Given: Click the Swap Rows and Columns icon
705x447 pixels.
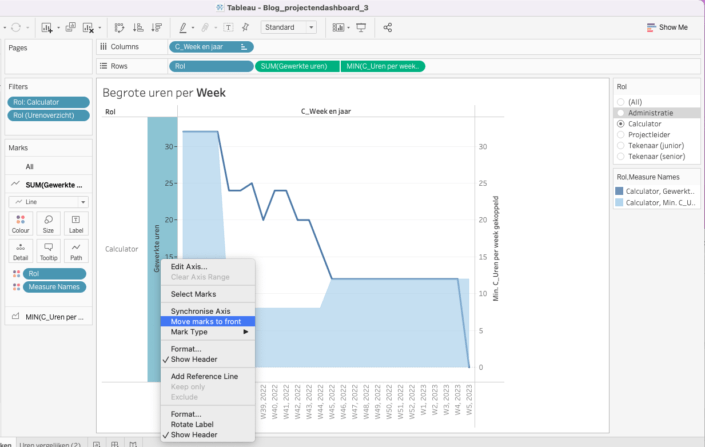Looking at the screenshot, I should [x=118, y=27].
